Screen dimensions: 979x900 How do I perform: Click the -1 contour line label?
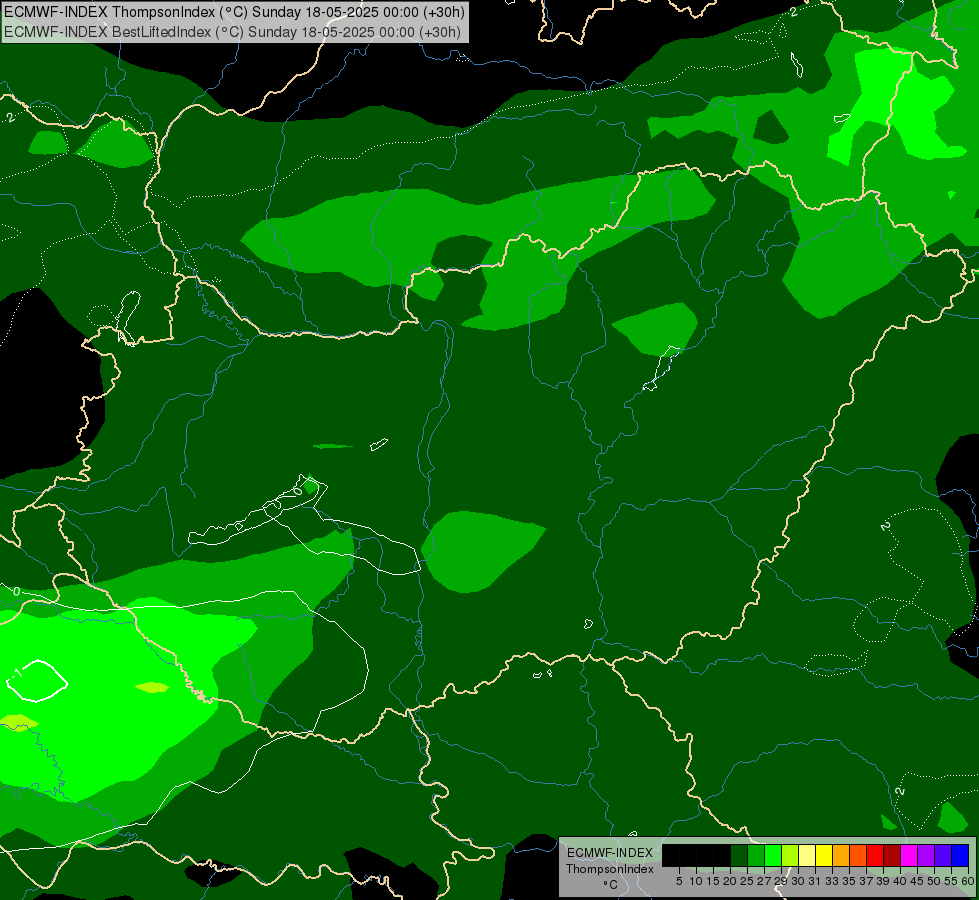tap(16, 673)
